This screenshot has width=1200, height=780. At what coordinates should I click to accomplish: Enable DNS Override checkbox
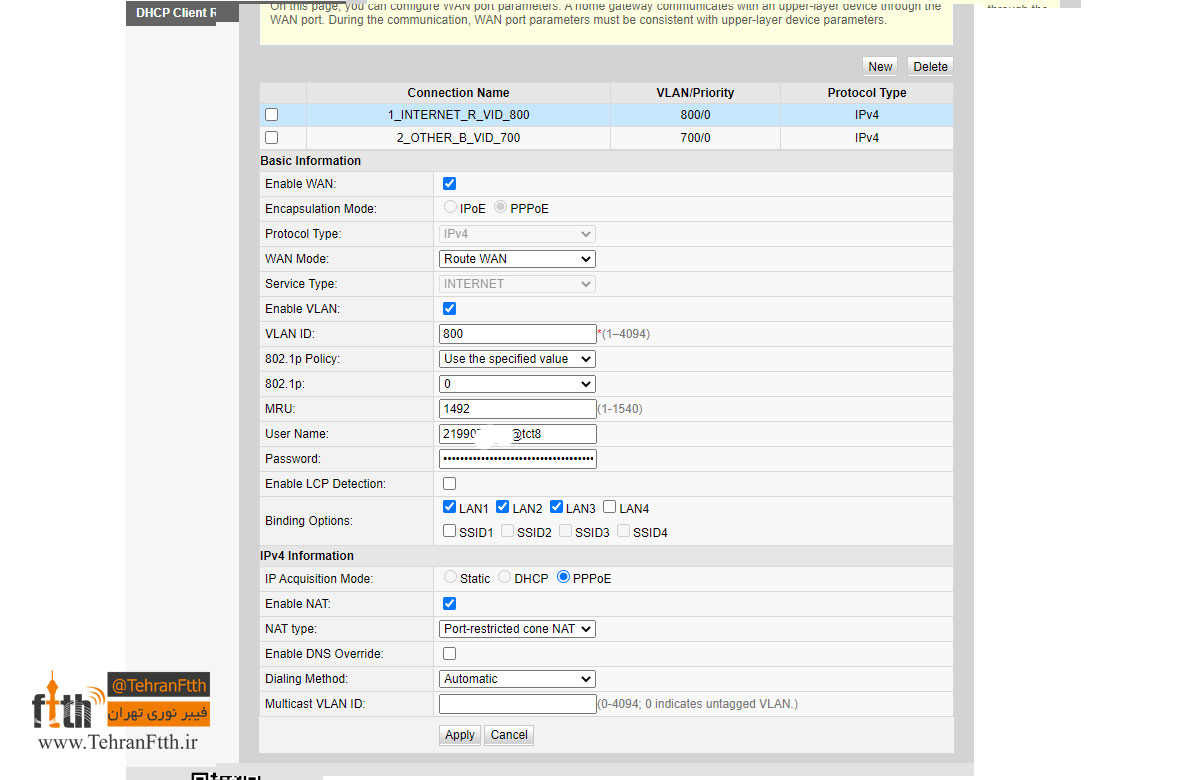(x=449, y=654)
